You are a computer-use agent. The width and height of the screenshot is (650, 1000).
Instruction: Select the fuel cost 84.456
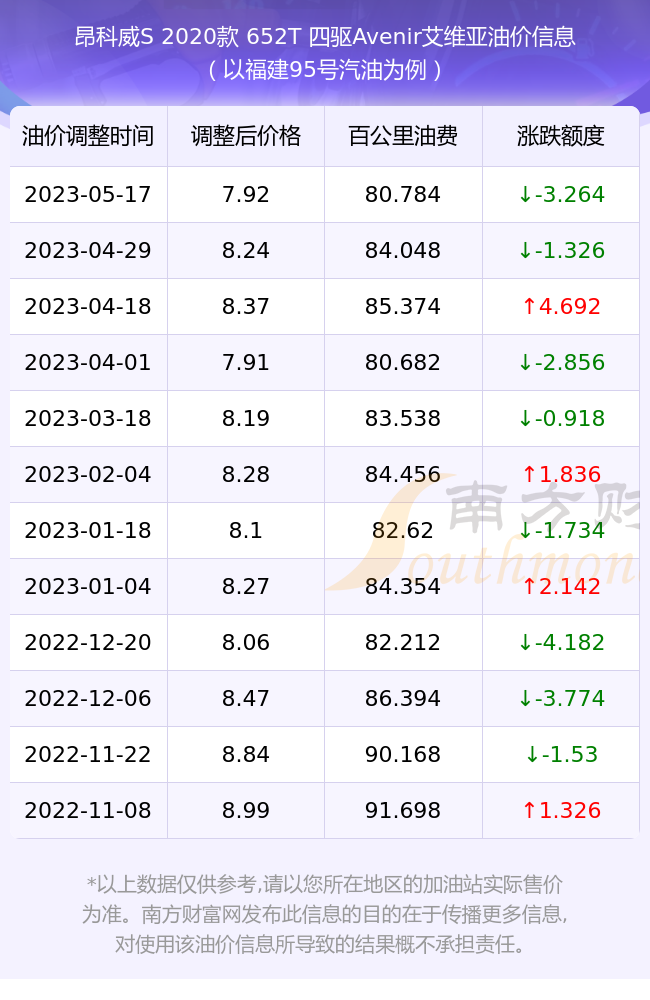403,475
